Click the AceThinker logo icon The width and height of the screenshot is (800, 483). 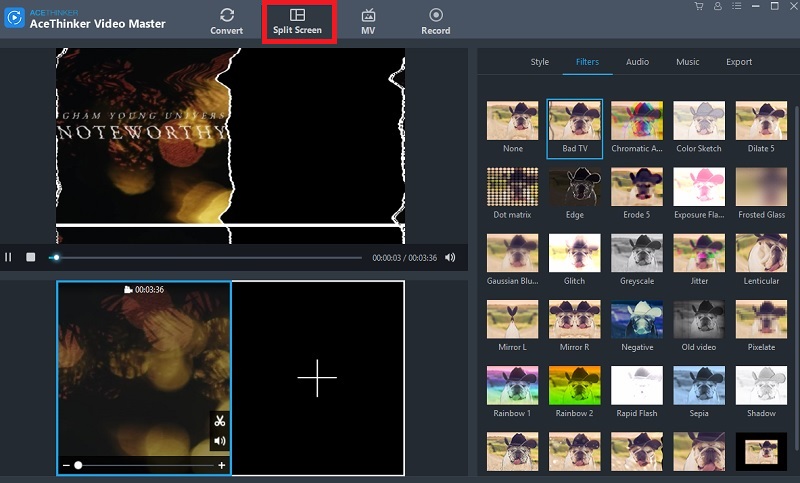(x=14, y=18)
